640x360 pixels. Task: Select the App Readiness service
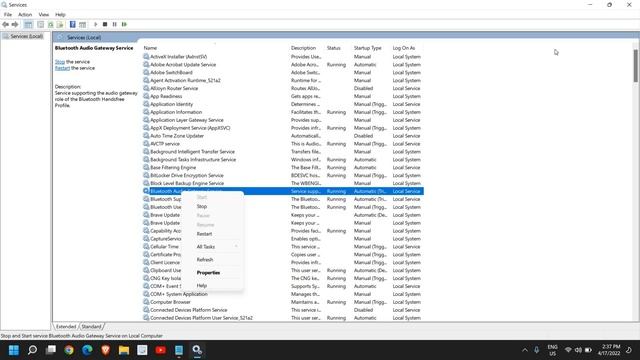[x=166, y=96]
